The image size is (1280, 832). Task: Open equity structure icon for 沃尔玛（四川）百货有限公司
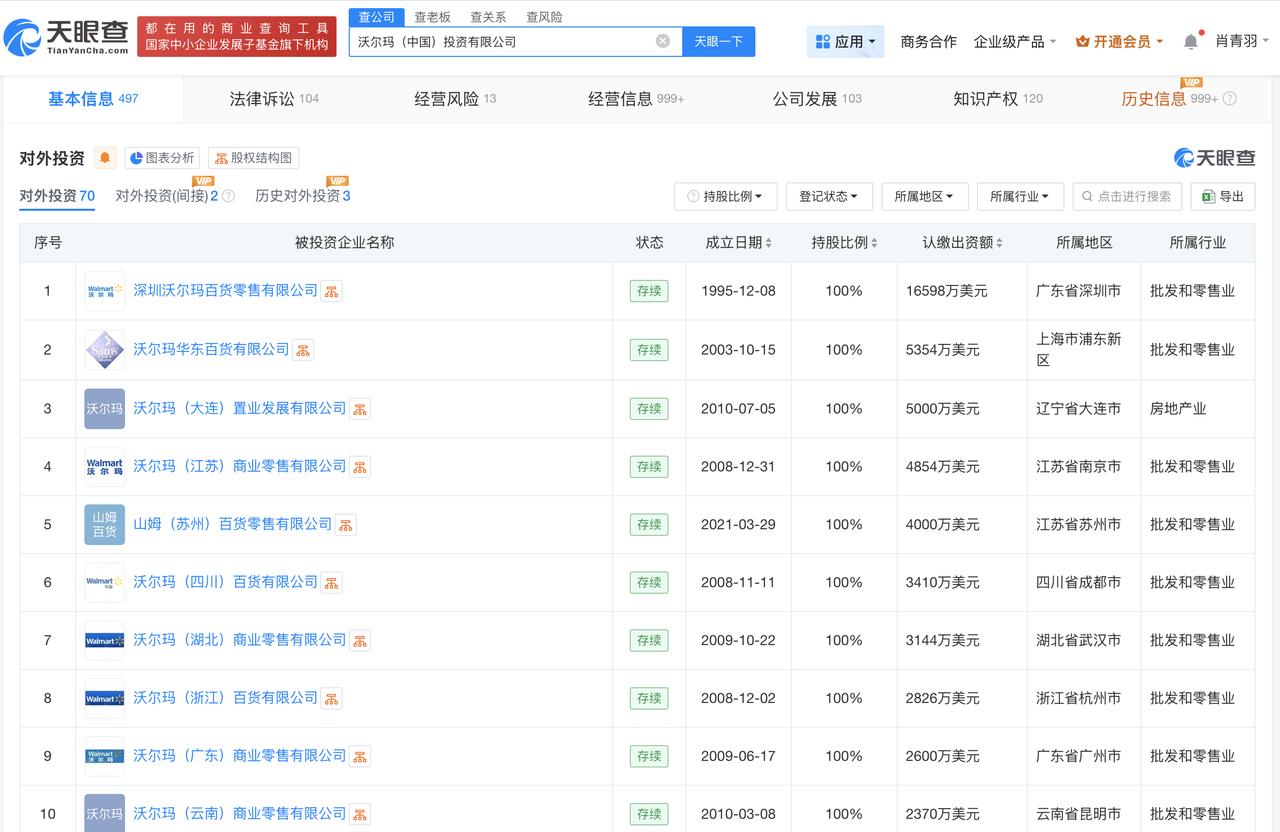[x=332, y=583]
